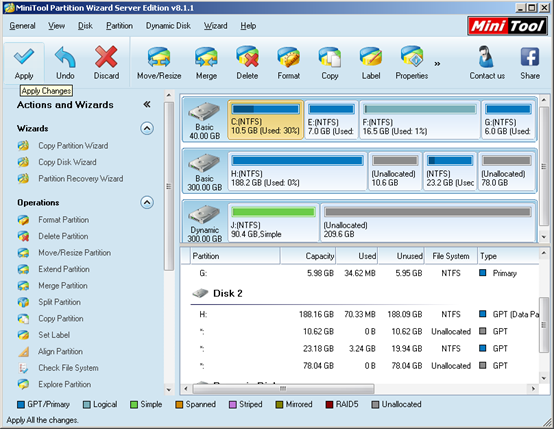
Task: Select the H: row in partition list
Action: pos(360,314)
